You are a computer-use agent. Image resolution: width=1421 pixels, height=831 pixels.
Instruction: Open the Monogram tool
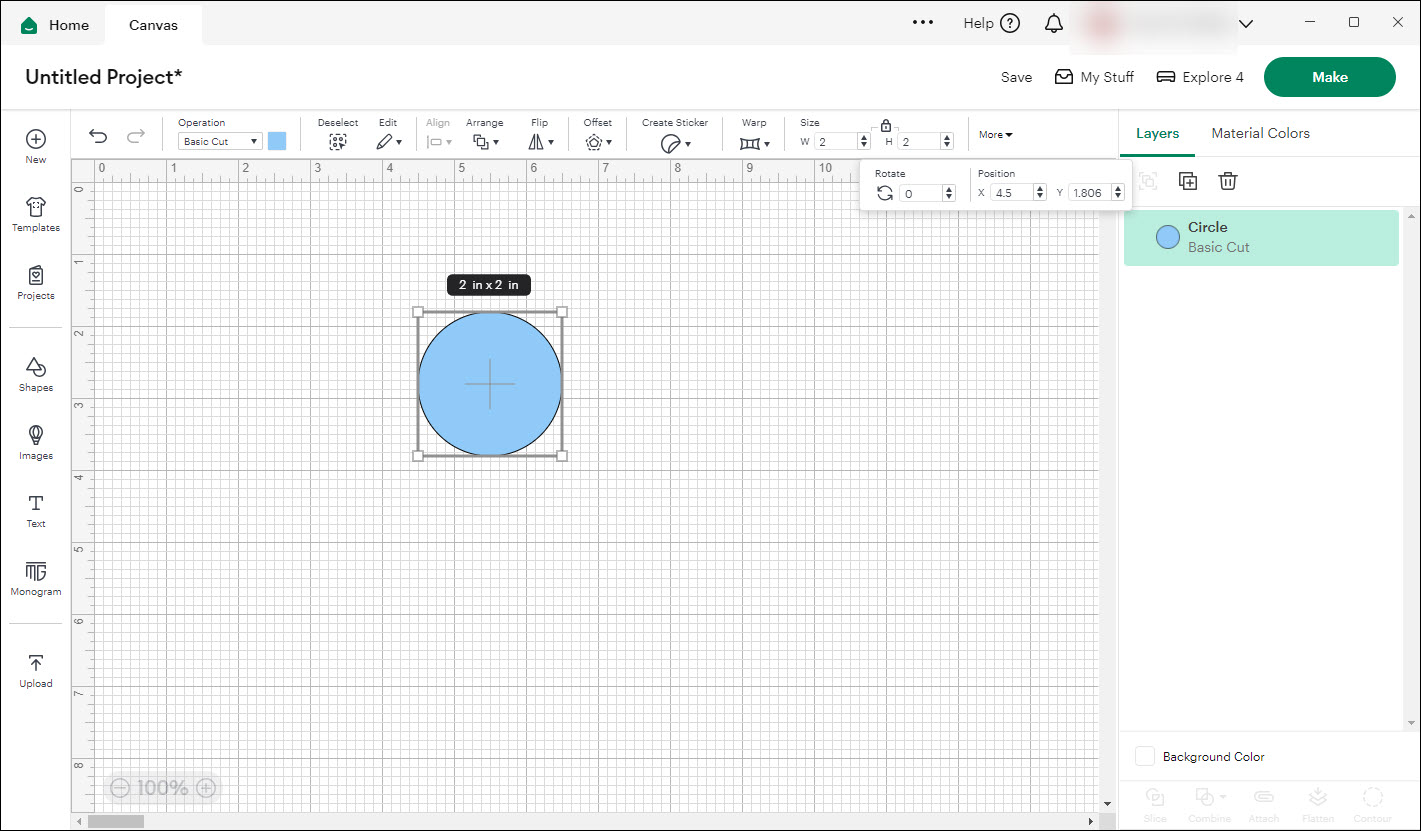(x=36, y=578)
